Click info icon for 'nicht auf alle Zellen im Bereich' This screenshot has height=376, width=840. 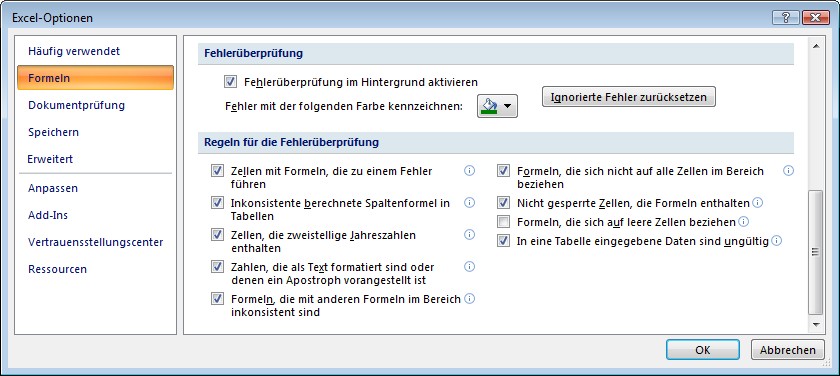[x=788, y=170]
